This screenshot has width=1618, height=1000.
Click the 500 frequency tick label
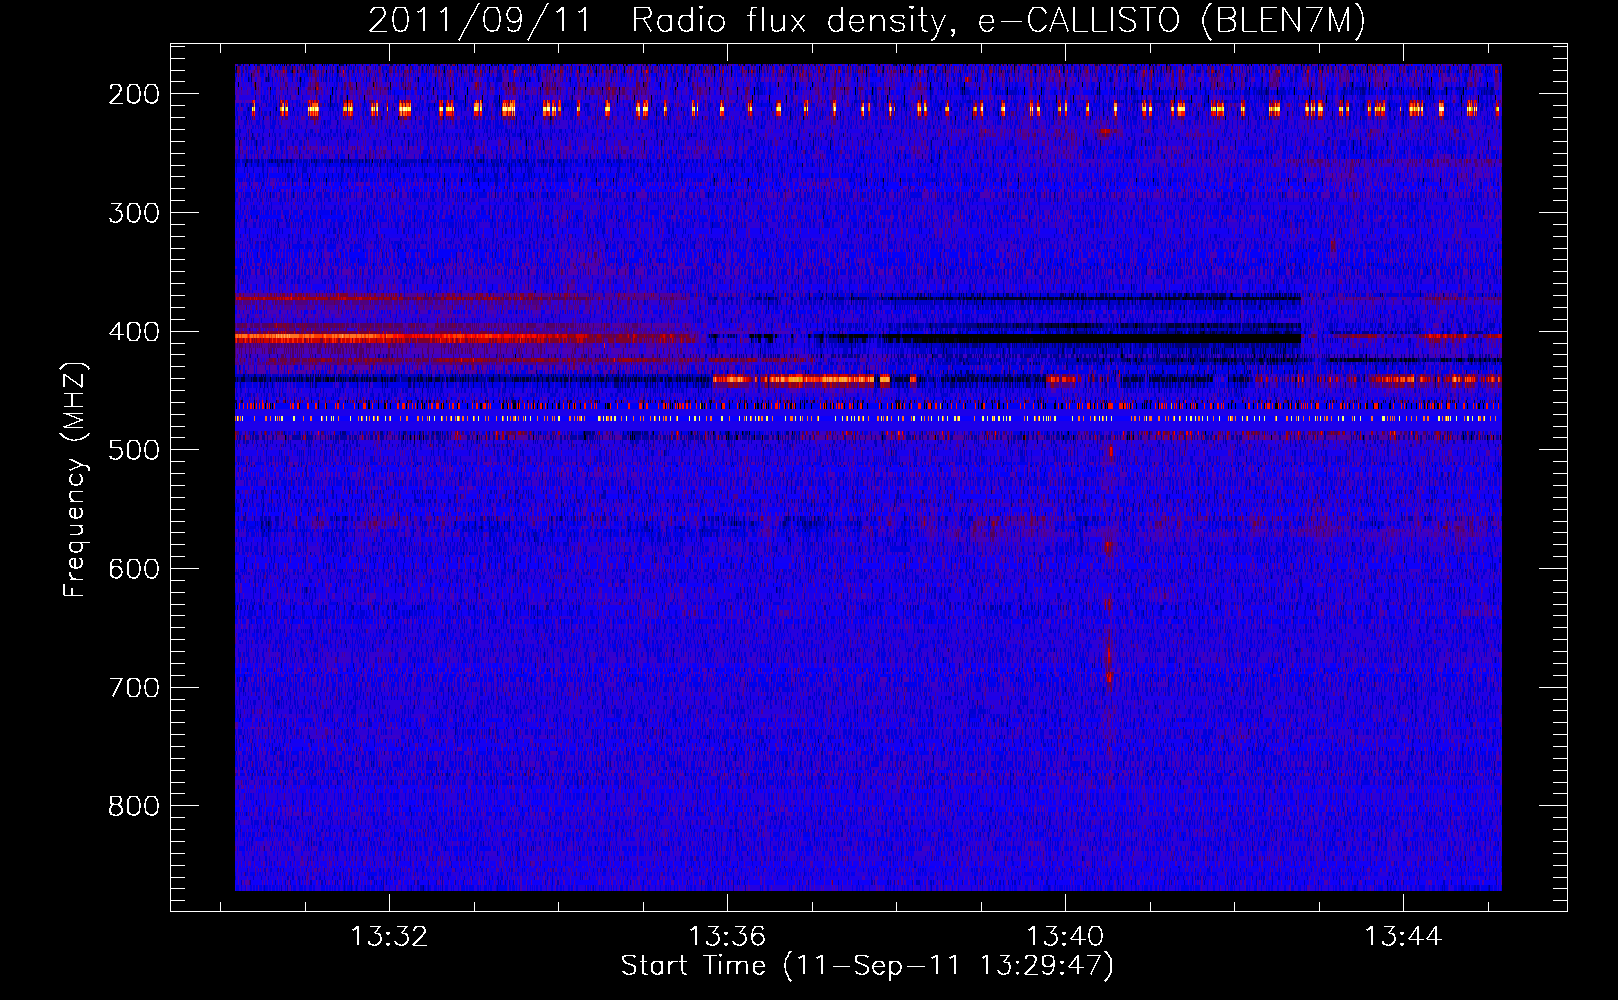tap(134, 450)
